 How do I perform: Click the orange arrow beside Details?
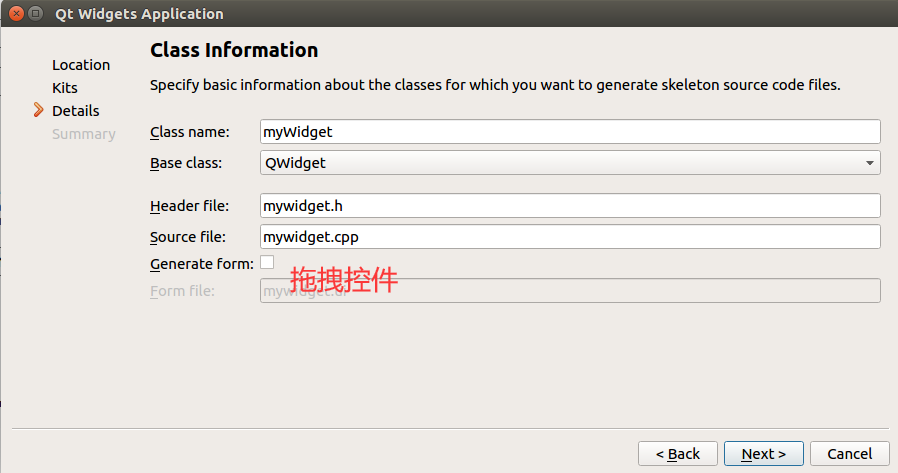coord(38,110)
